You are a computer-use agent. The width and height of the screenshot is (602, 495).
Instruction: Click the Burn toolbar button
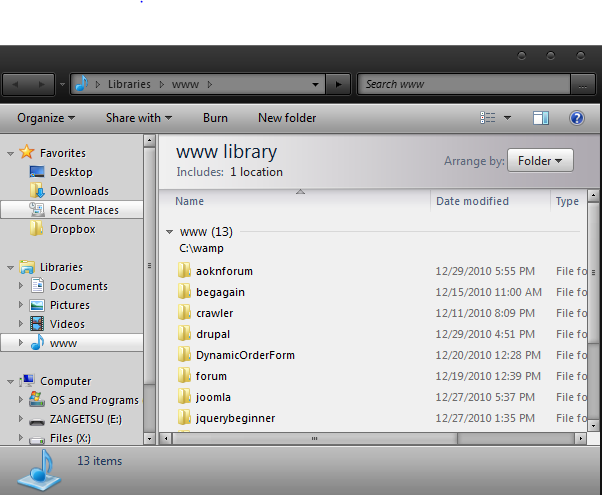(215, 118)
